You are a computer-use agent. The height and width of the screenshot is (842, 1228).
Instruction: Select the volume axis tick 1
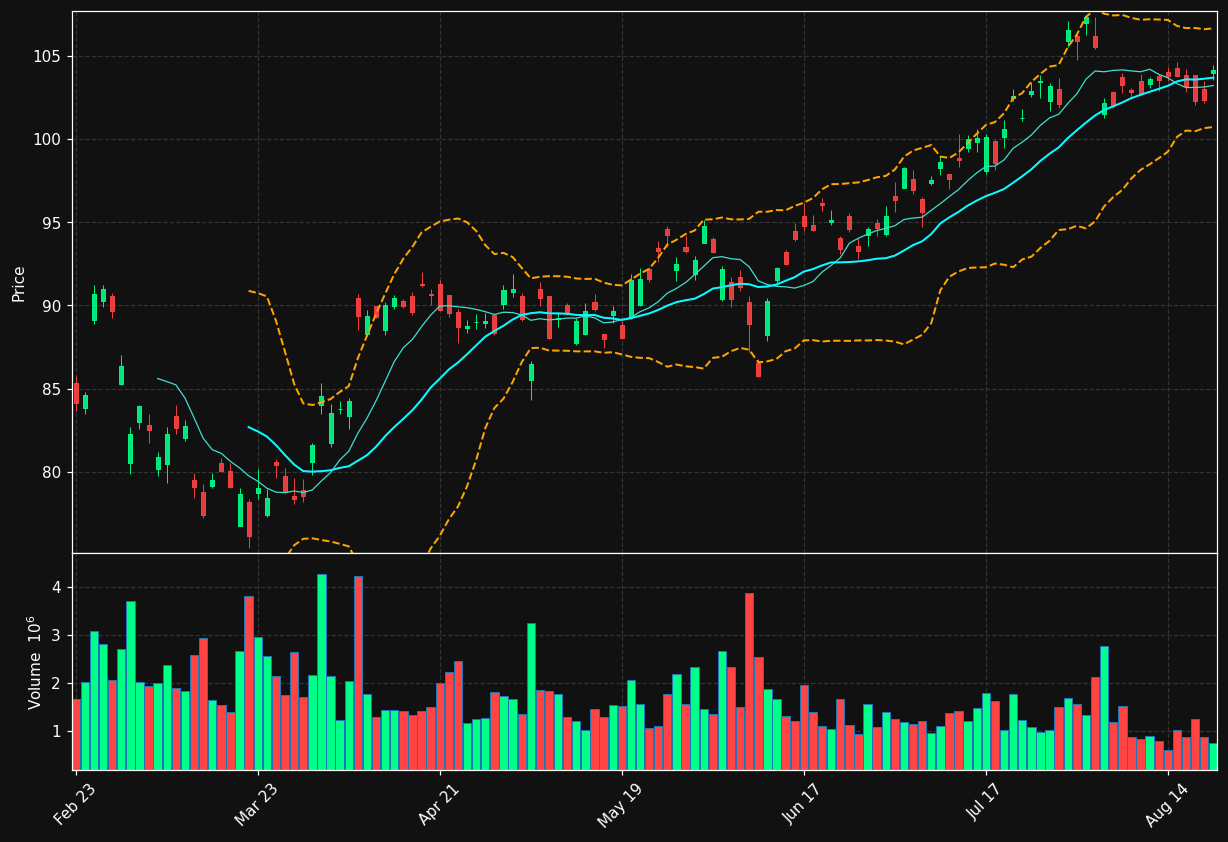point(57,731)
